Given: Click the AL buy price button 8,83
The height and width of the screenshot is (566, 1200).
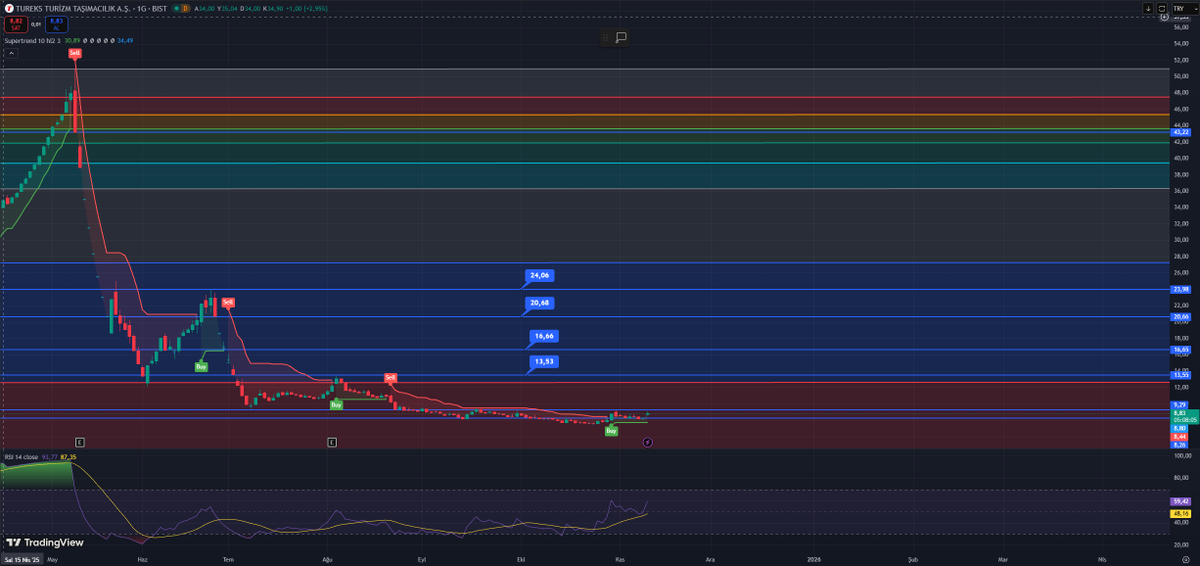Looking at the screenshot, I should (x=57, y=25).
